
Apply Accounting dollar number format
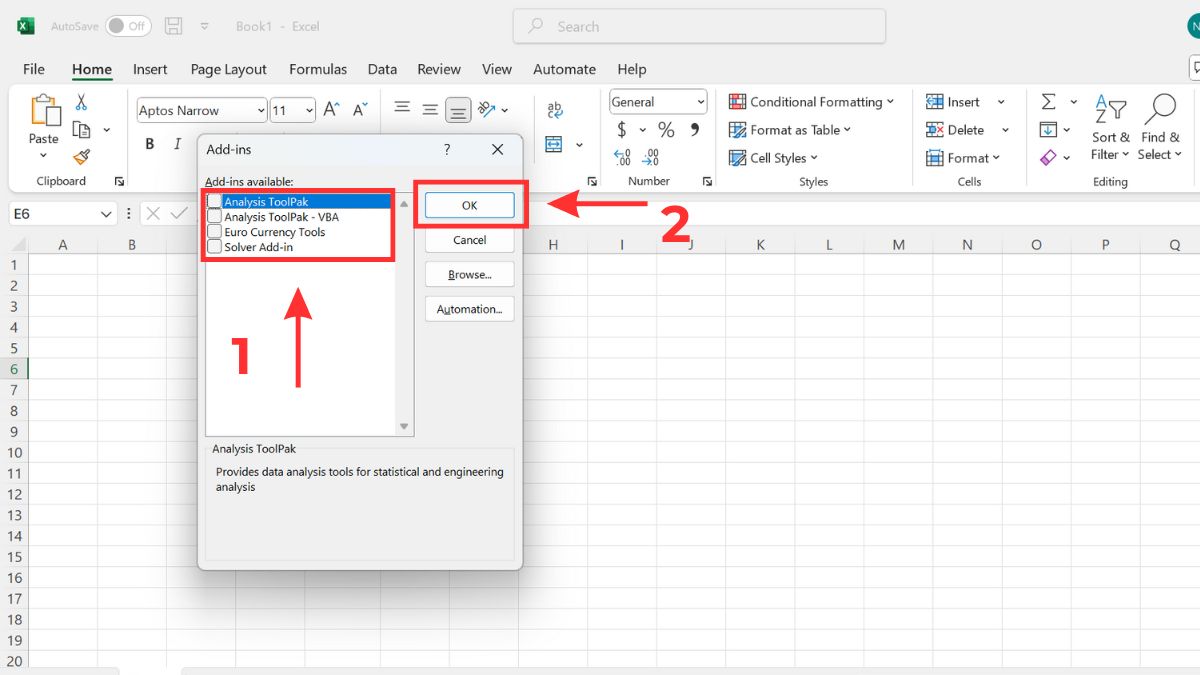[x=622, y=130]
